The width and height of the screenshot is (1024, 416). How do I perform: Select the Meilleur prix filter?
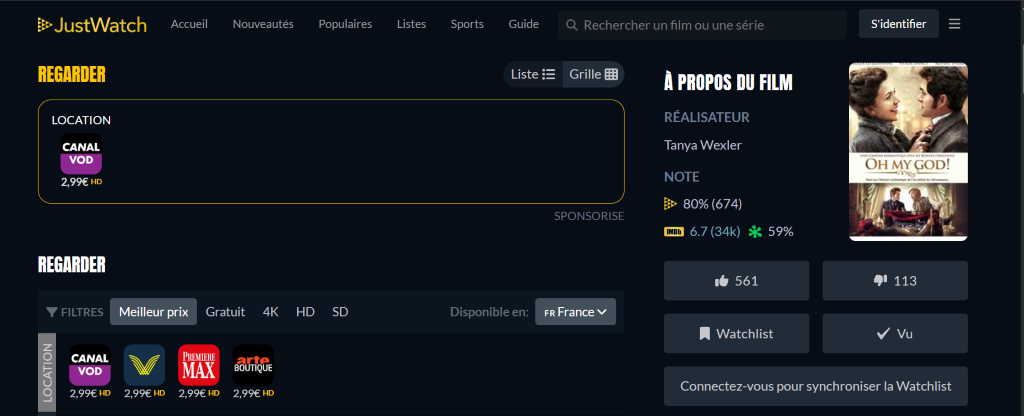(153, 312)
